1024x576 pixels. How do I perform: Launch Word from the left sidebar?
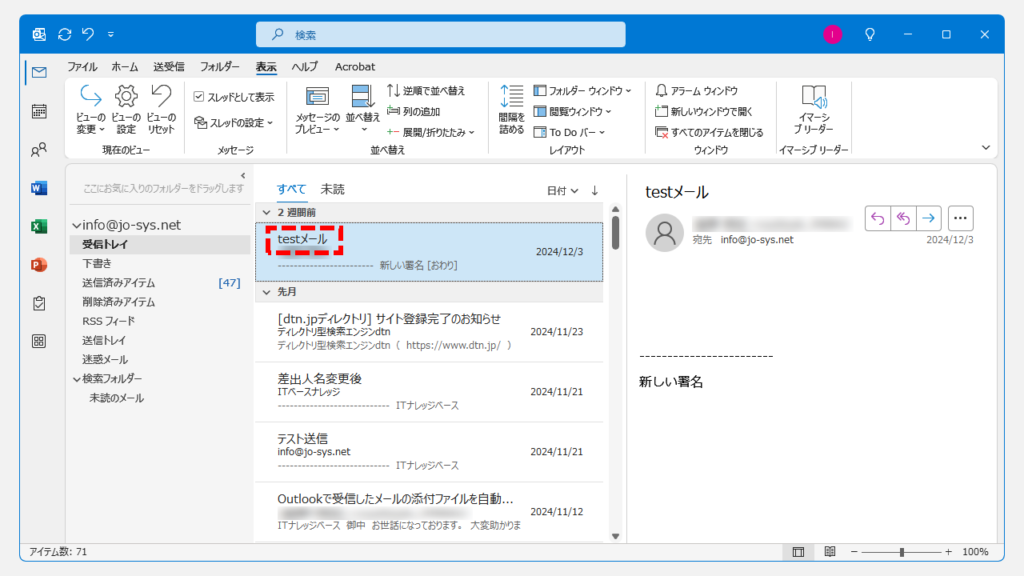pyautogui.click(x=39, y=188)
